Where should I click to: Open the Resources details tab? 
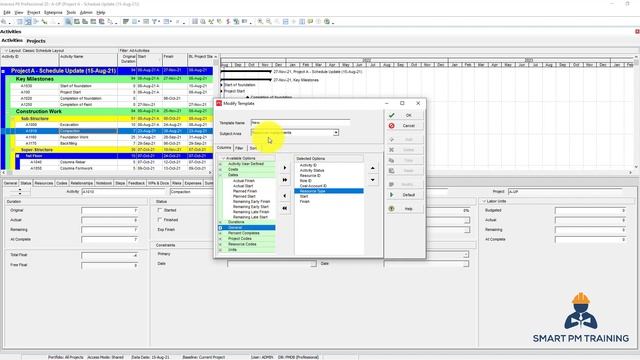pyautogui.click(x=44, y=183)
